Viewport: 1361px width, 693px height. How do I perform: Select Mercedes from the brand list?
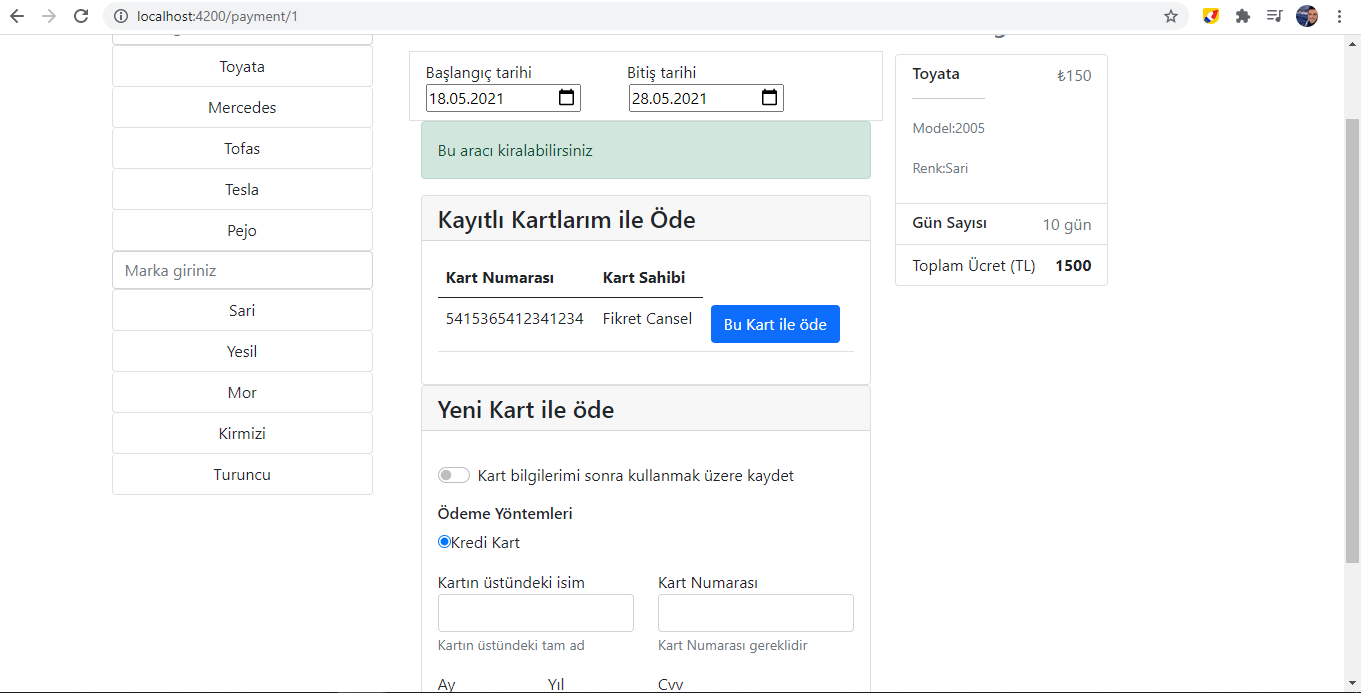[242, 107]
